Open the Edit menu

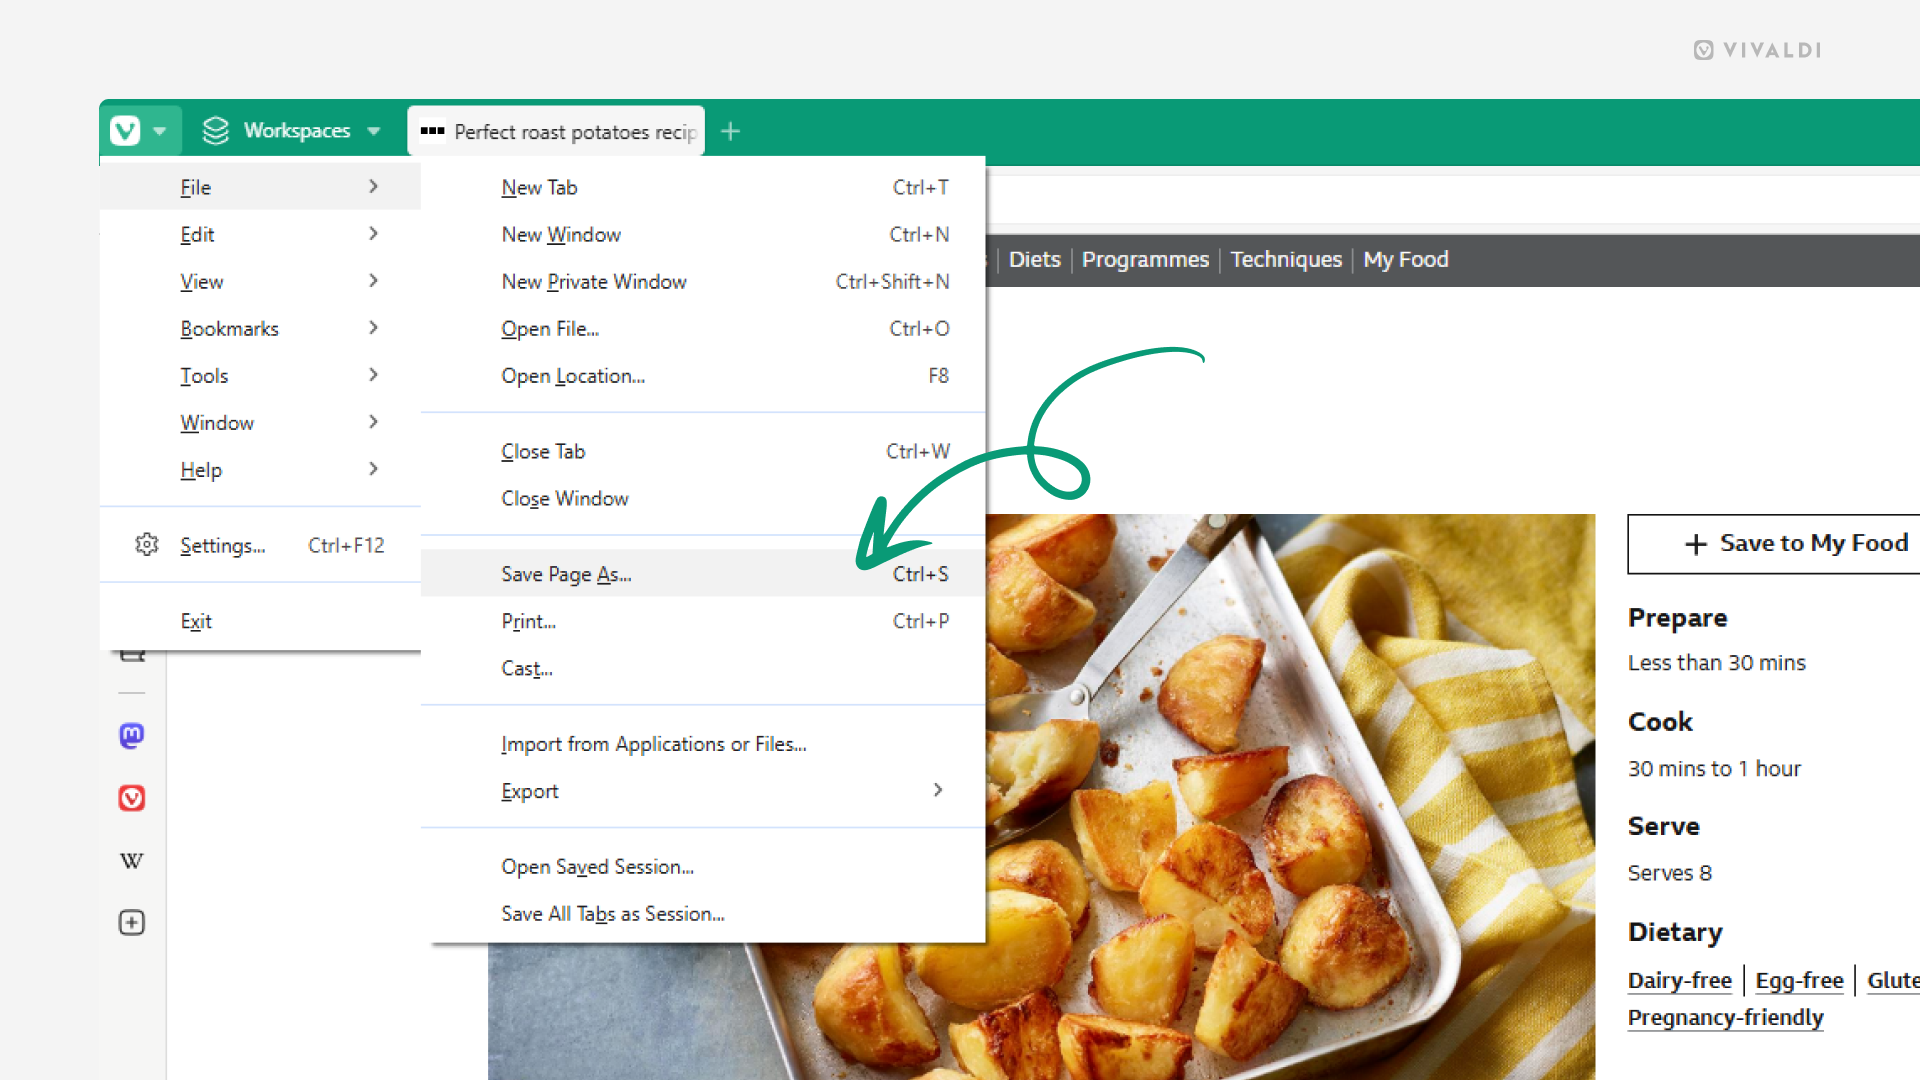click(x=260, y=234)
